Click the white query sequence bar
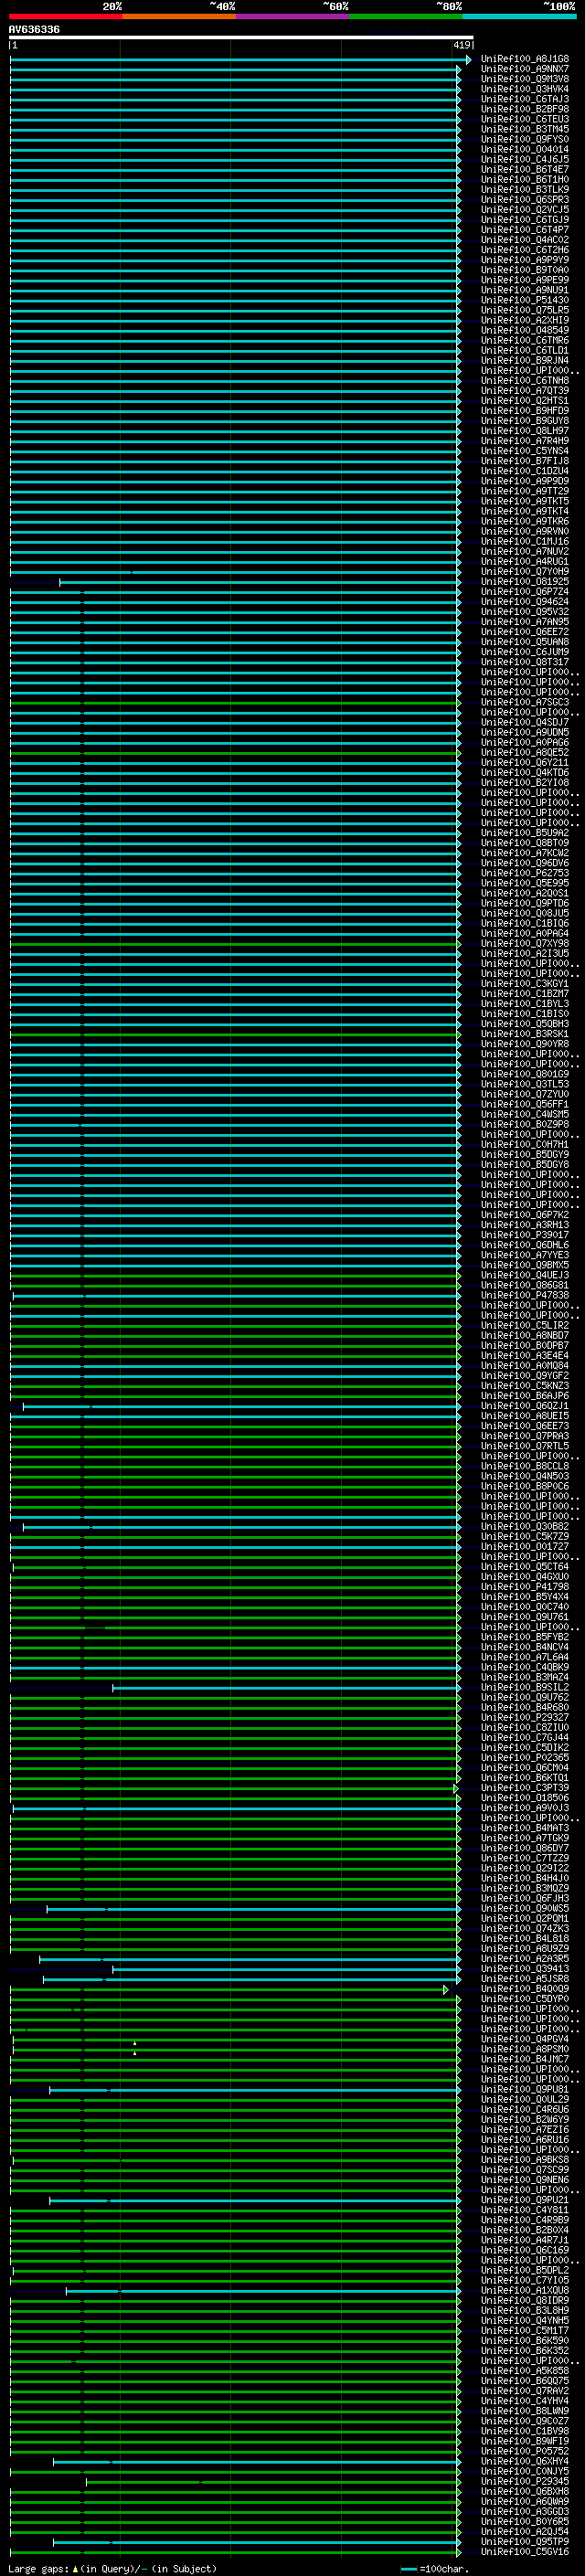Viewport: 585px width, 2576px height. click(x=240, y=38)
